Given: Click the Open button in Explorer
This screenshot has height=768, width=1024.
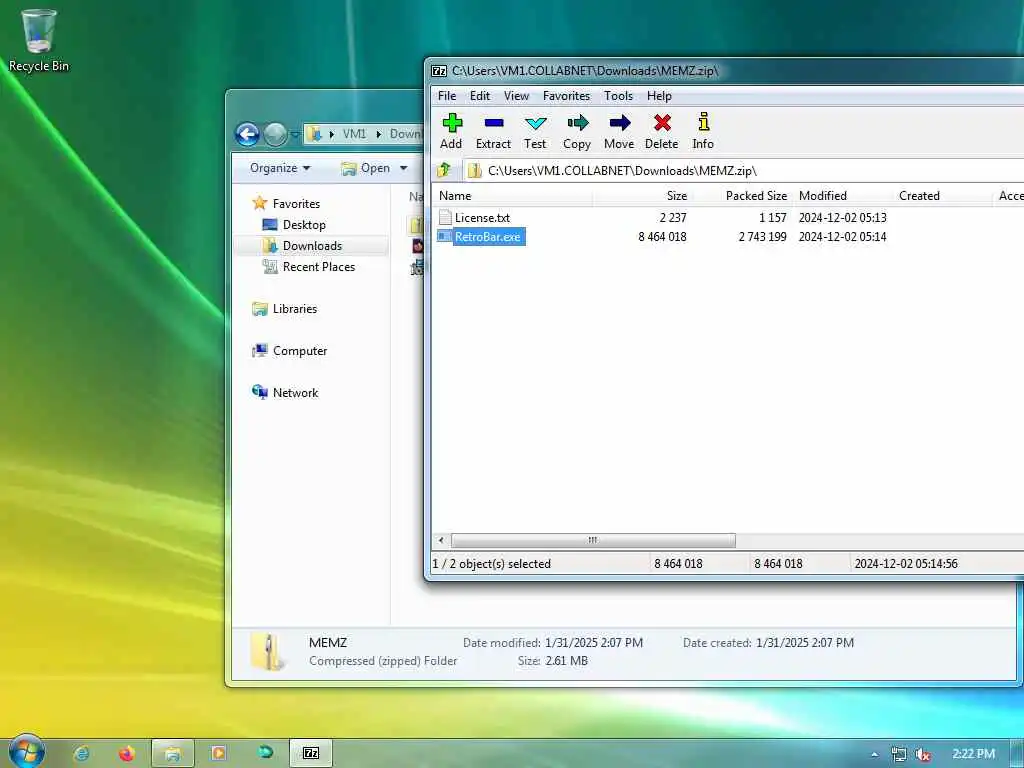Looking at the screenshot, I should click(366, 168).
